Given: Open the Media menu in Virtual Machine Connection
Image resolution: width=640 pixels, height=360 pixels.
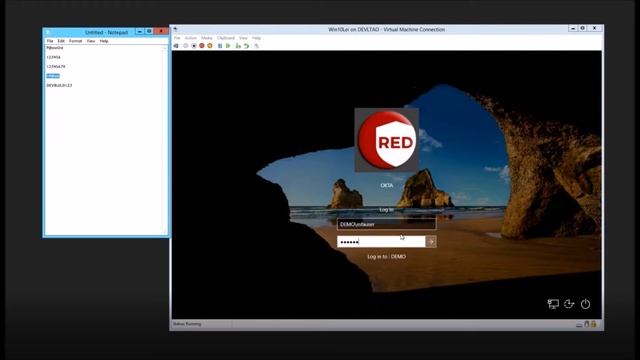Looking at the screenshot, I should [207, 38].
